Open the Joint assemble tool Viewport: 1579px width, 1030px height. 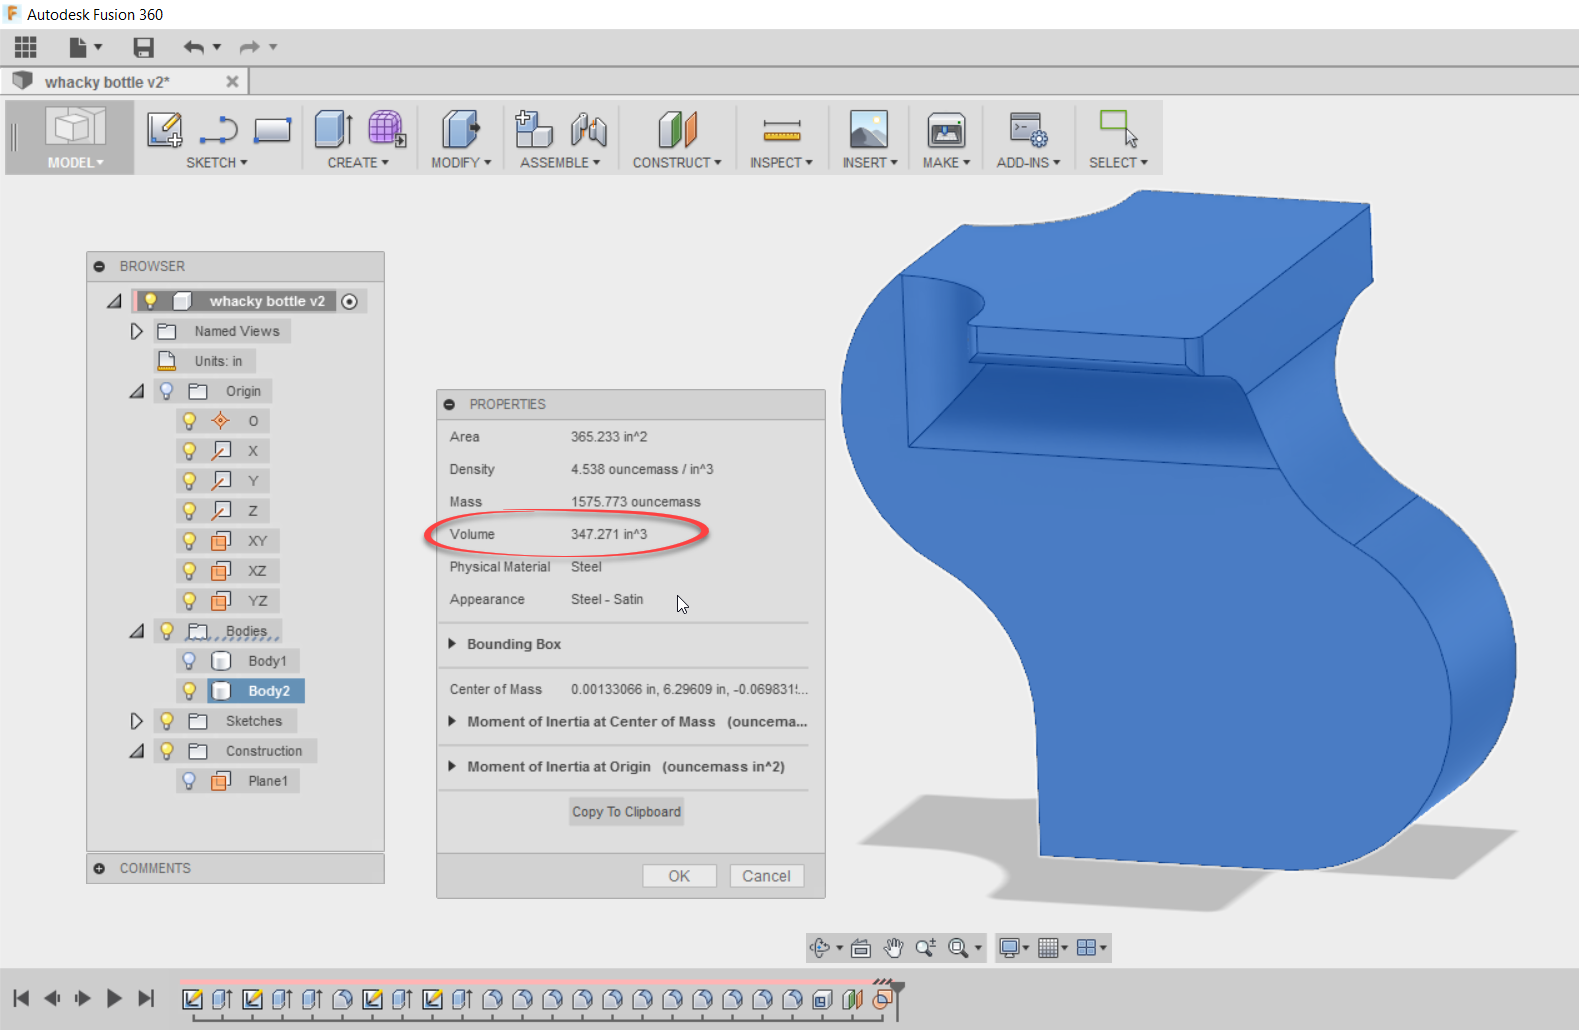point(589,129)
